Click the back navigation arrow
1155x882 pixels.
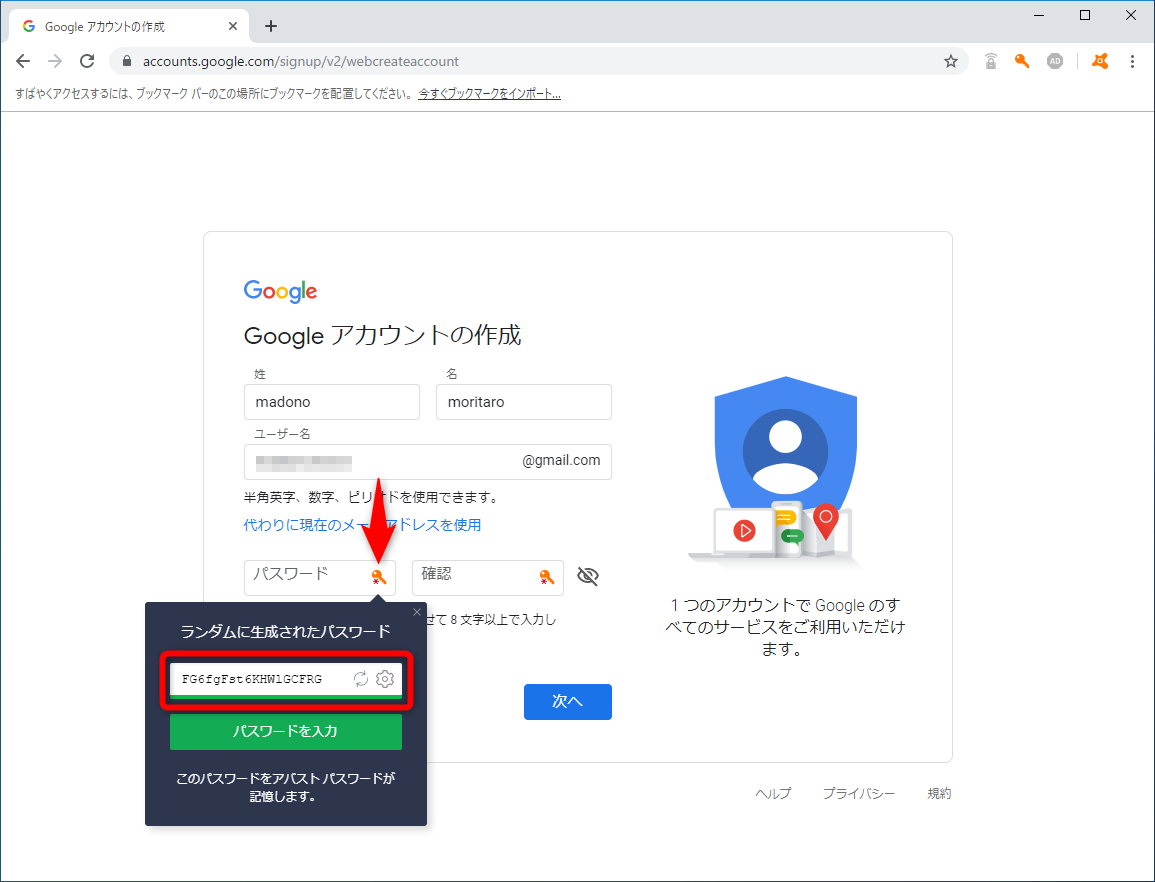[x=23, y=61]
